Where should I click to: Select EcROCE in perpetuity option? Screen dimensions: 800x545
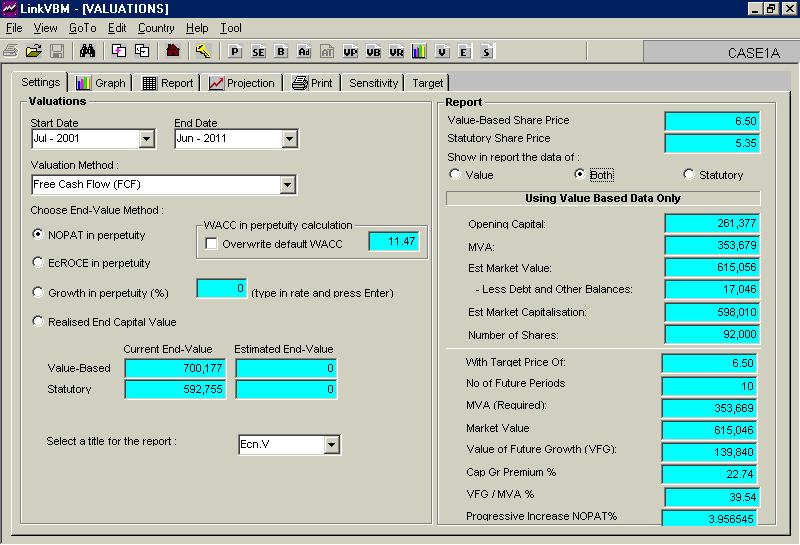(x=38, y=262)
